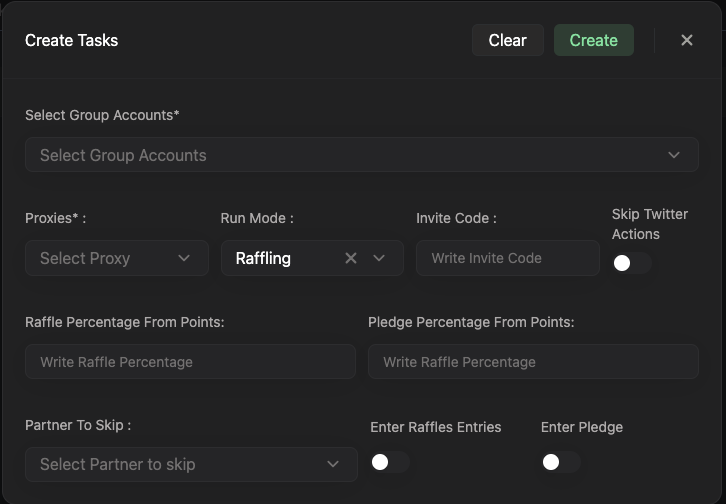Click the Run Mode chevron arrow
Image resolution: width=726 pixels, height=504 pixels.
point(379,258)
